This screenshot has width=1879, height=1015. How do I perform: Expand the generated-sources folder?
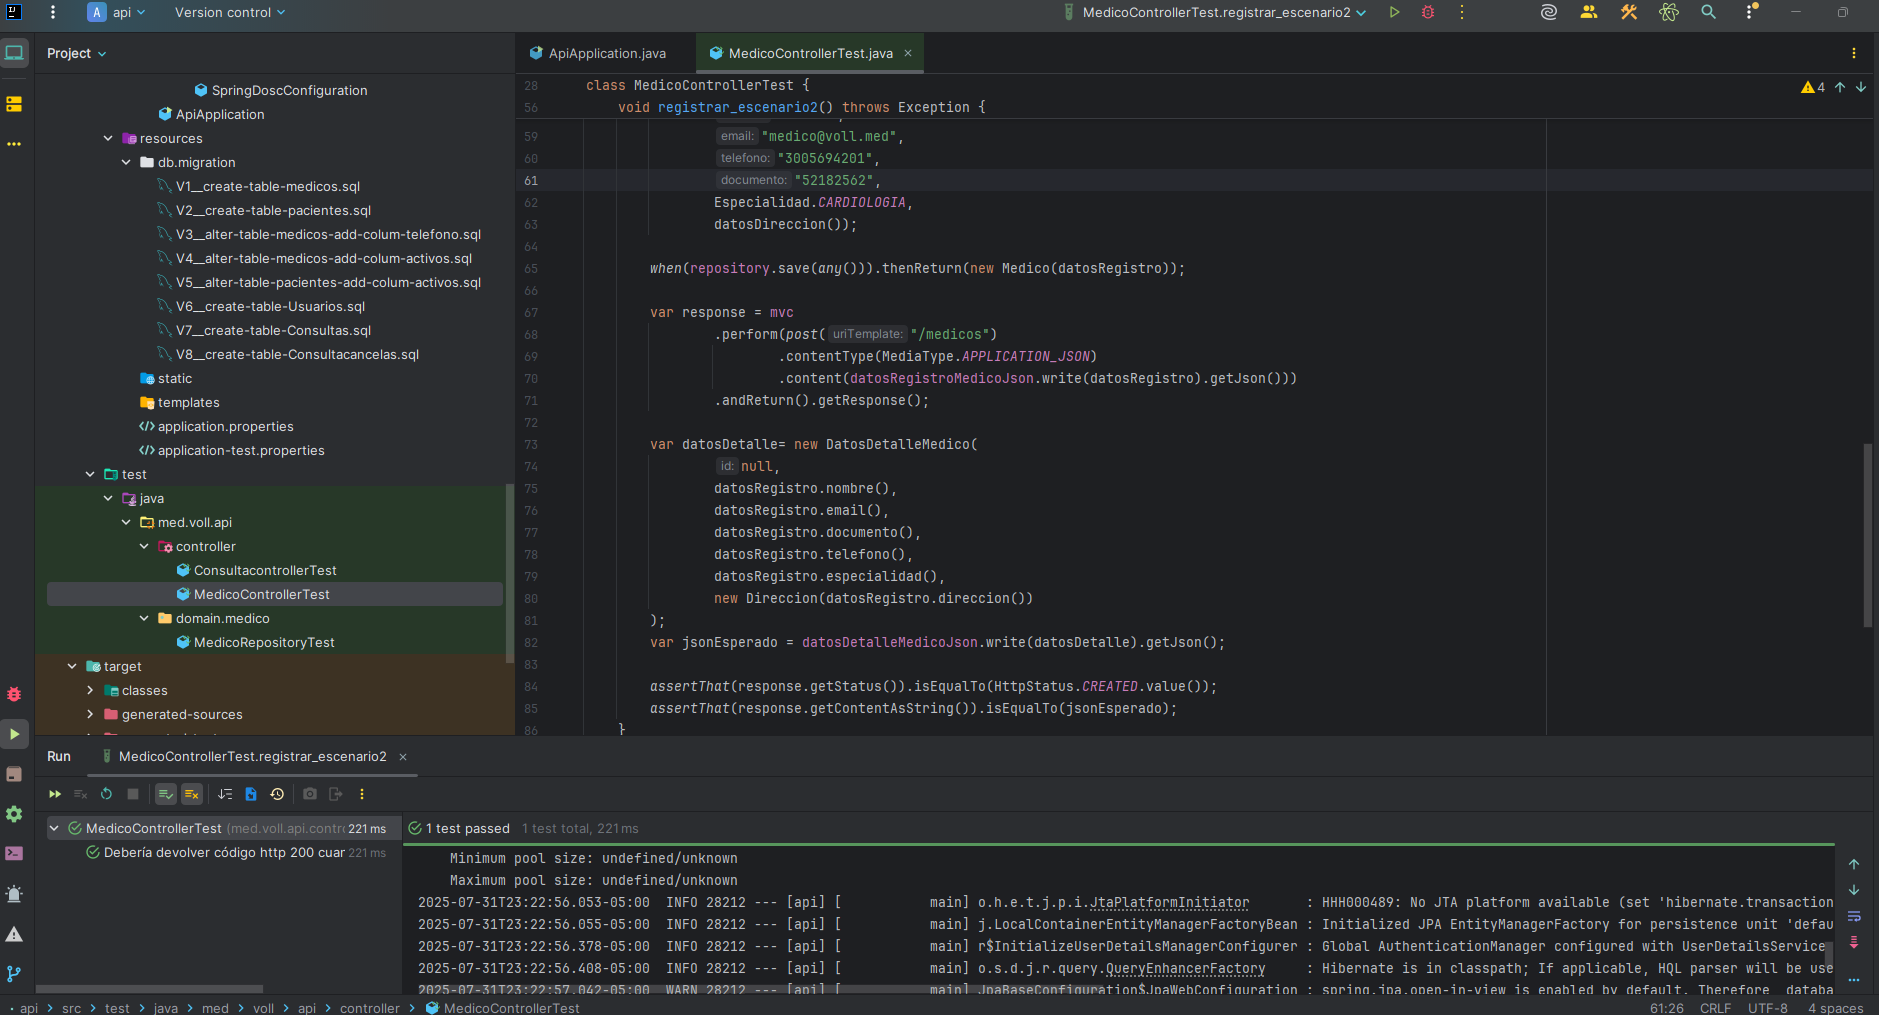90,714
